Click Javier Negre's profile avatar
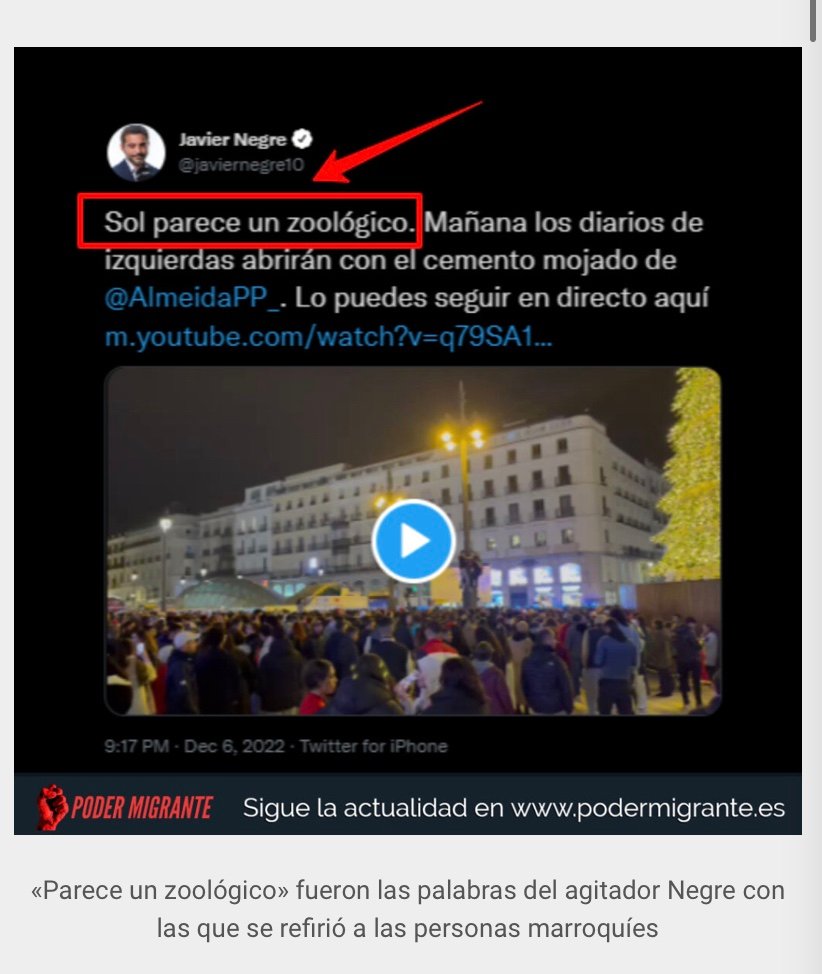This screenshot has width=822, height=974. (x=136, y=153)
